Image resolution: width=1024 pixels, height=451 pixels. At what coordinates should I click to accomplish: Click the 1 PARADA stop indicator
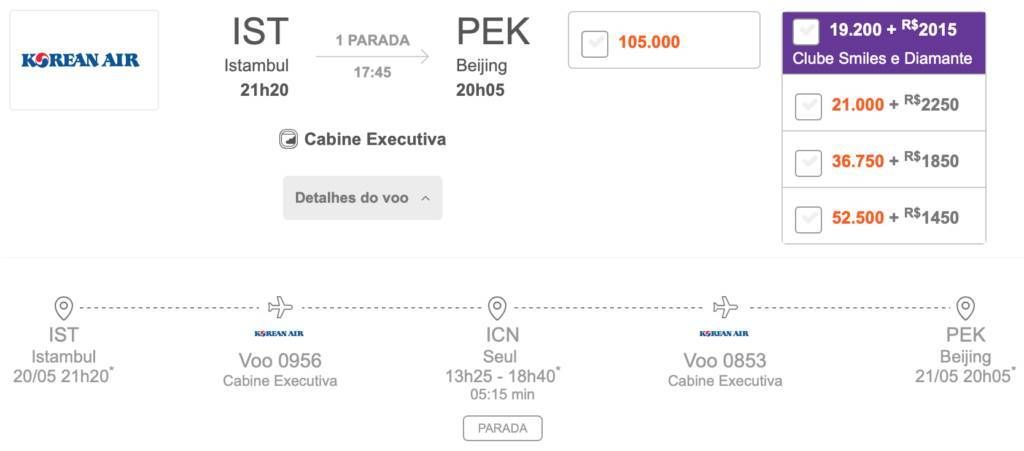tap(372, 40)
